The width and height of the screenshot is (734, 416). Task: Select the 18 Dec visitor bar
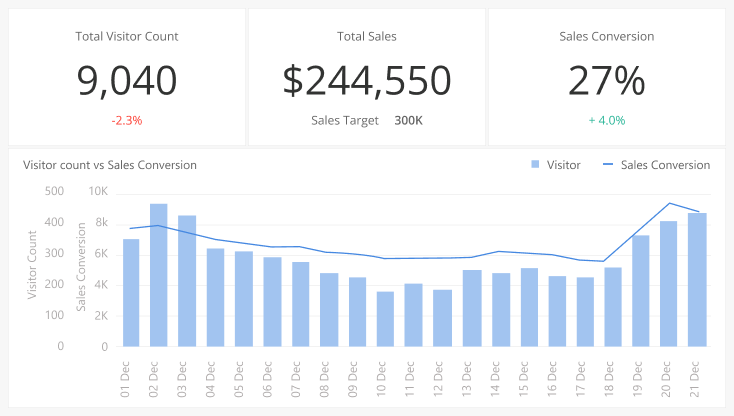click(613, 307)
